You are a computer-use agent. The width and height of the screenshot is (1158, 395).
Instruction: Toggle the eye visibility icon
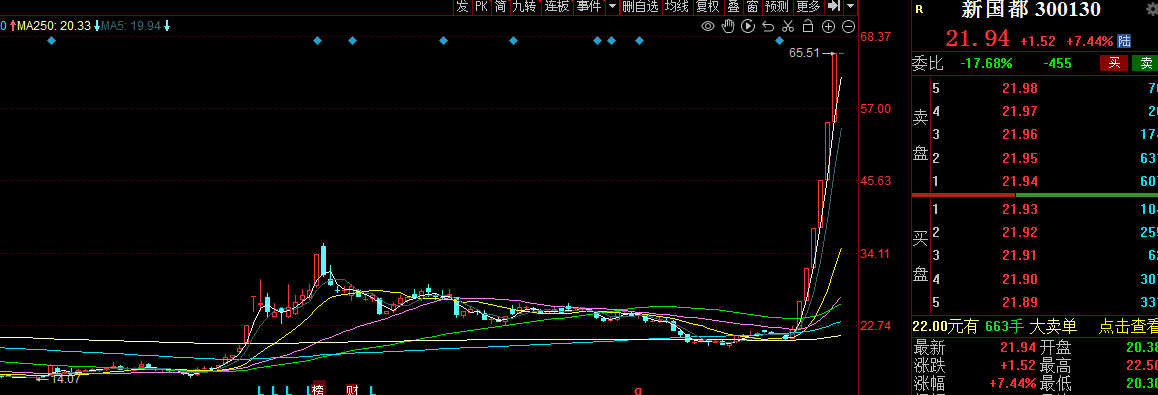[708, 27]
